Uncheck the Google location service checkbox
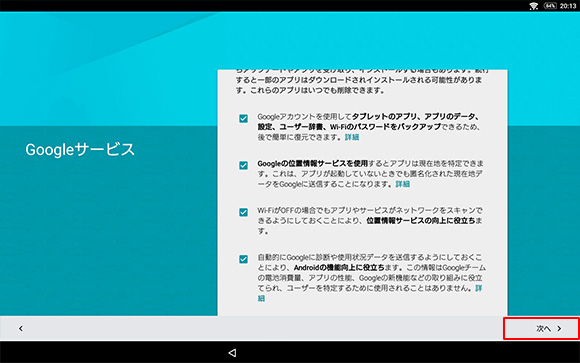580x363 pixels. pos(243,165)
